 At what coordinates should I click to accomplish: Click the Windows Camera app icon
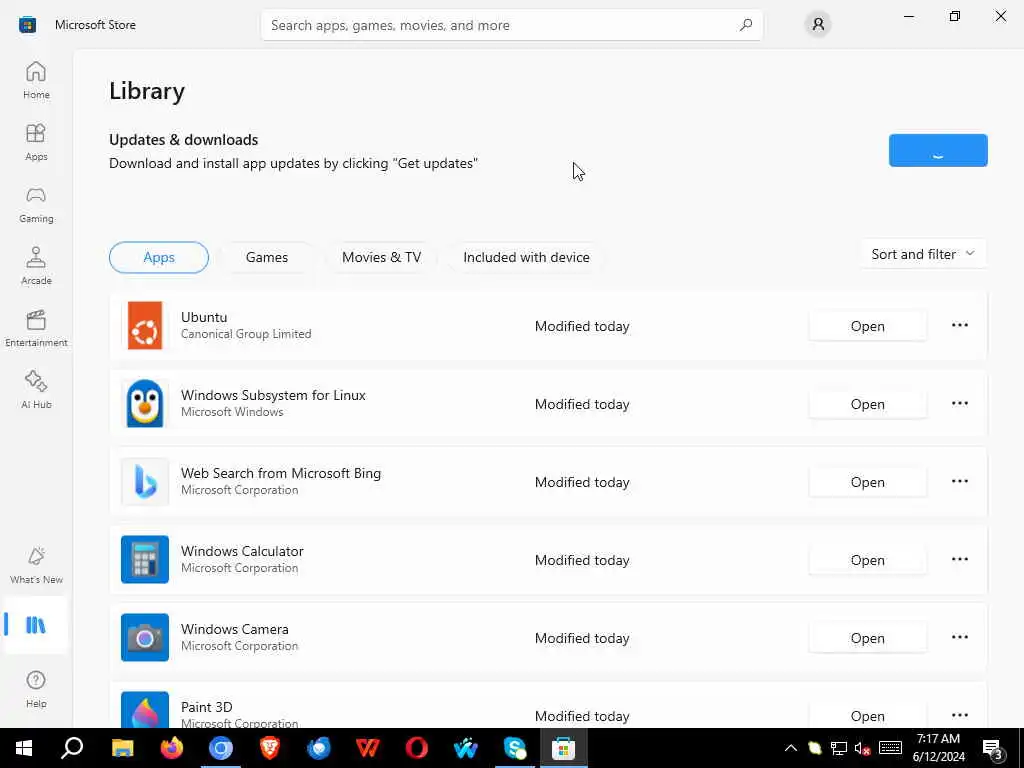point(145,637)
